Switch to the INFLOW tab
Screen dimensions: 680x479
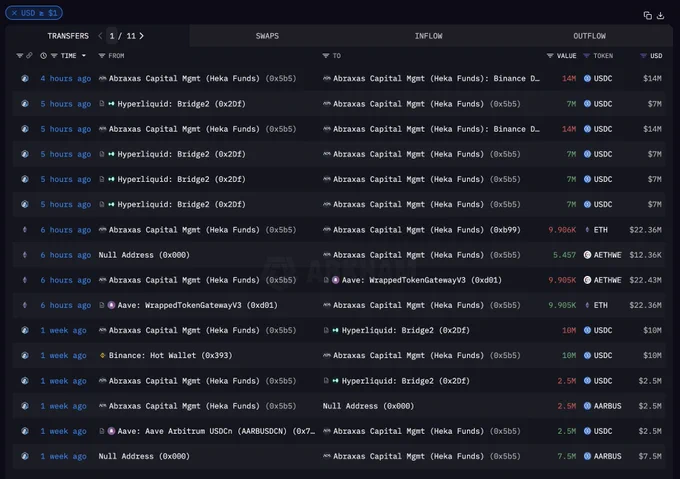428,36
